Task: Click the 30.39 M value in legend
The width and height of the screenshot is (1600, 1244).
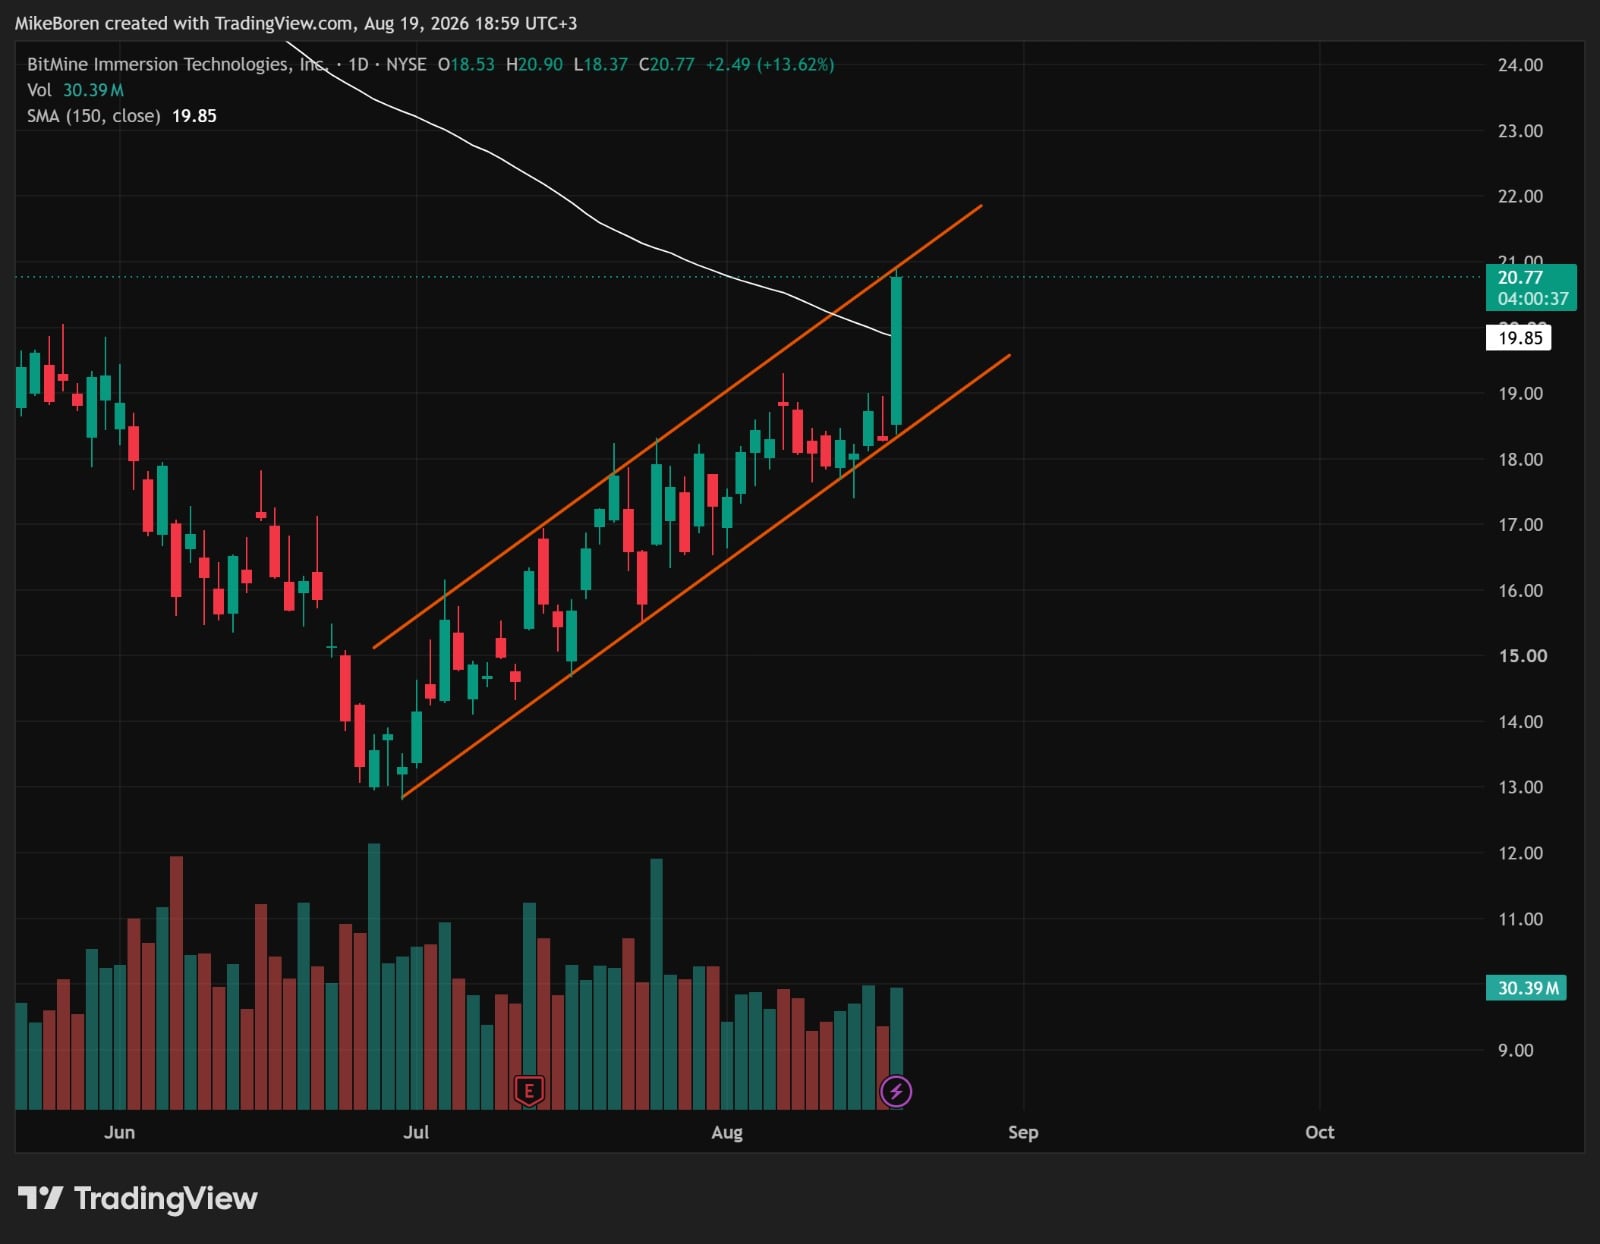Action: tap(93, 90)
